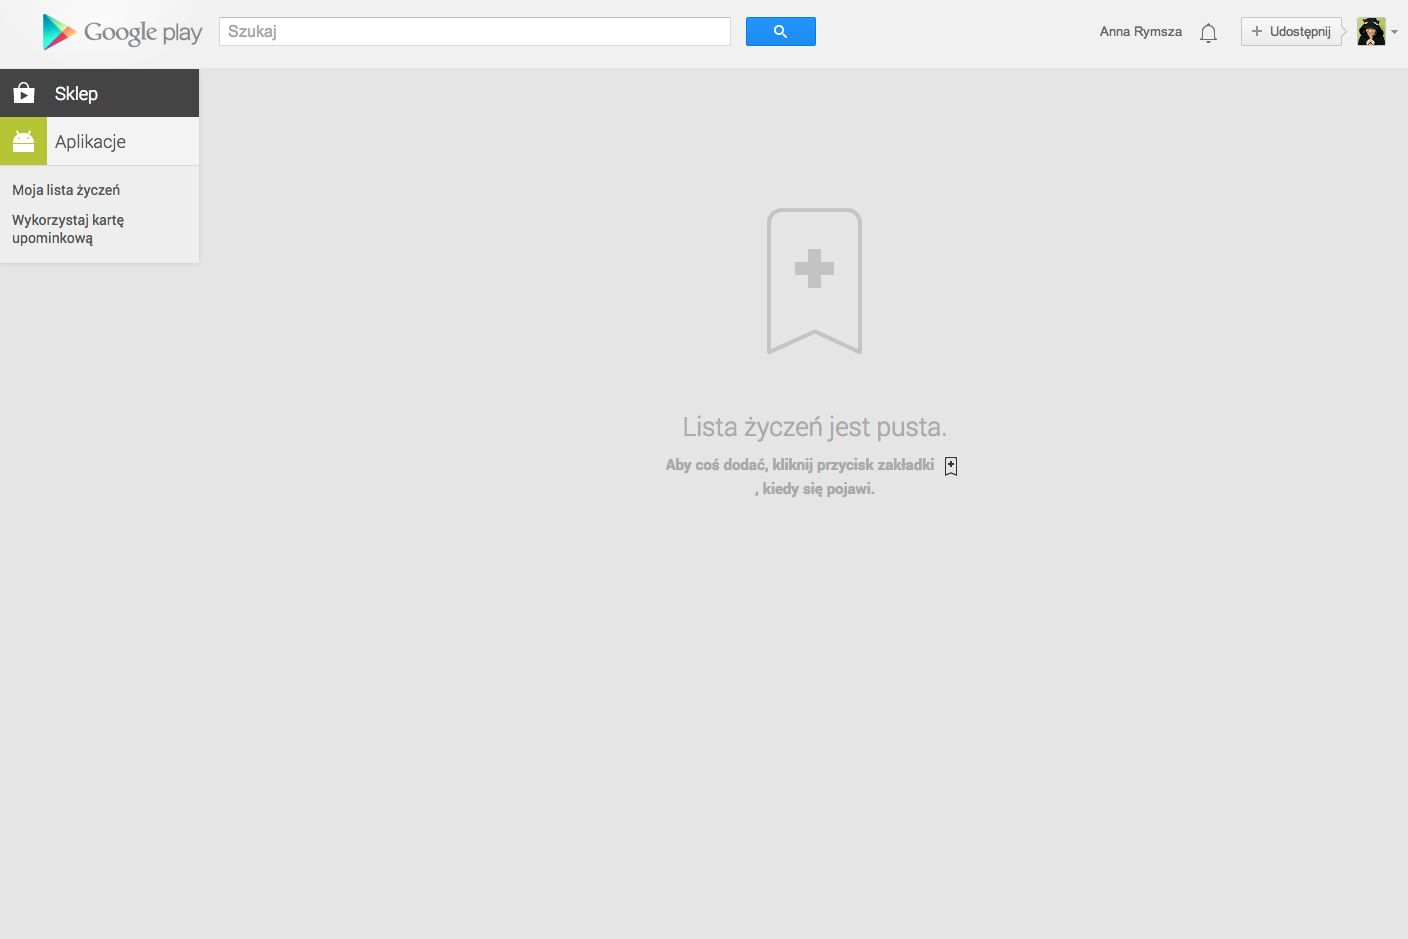This screenshot has height=939, width=1408.
Task: Click the Udostępnij share button
Action: click(x=1291, y=31)
